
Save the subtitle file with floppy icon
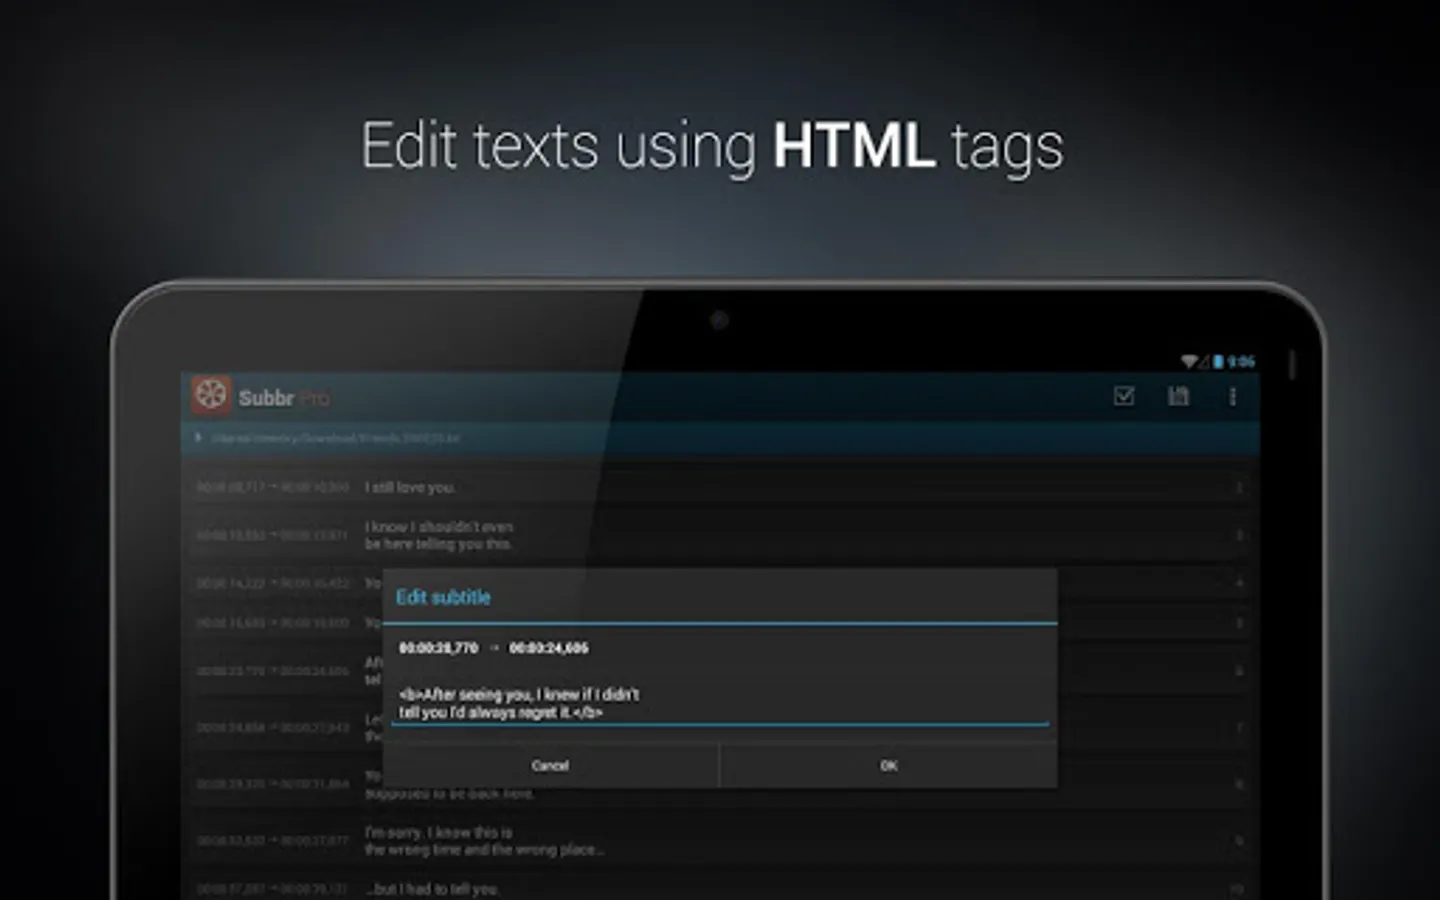pyautogui.click(x=1179, y=396)
